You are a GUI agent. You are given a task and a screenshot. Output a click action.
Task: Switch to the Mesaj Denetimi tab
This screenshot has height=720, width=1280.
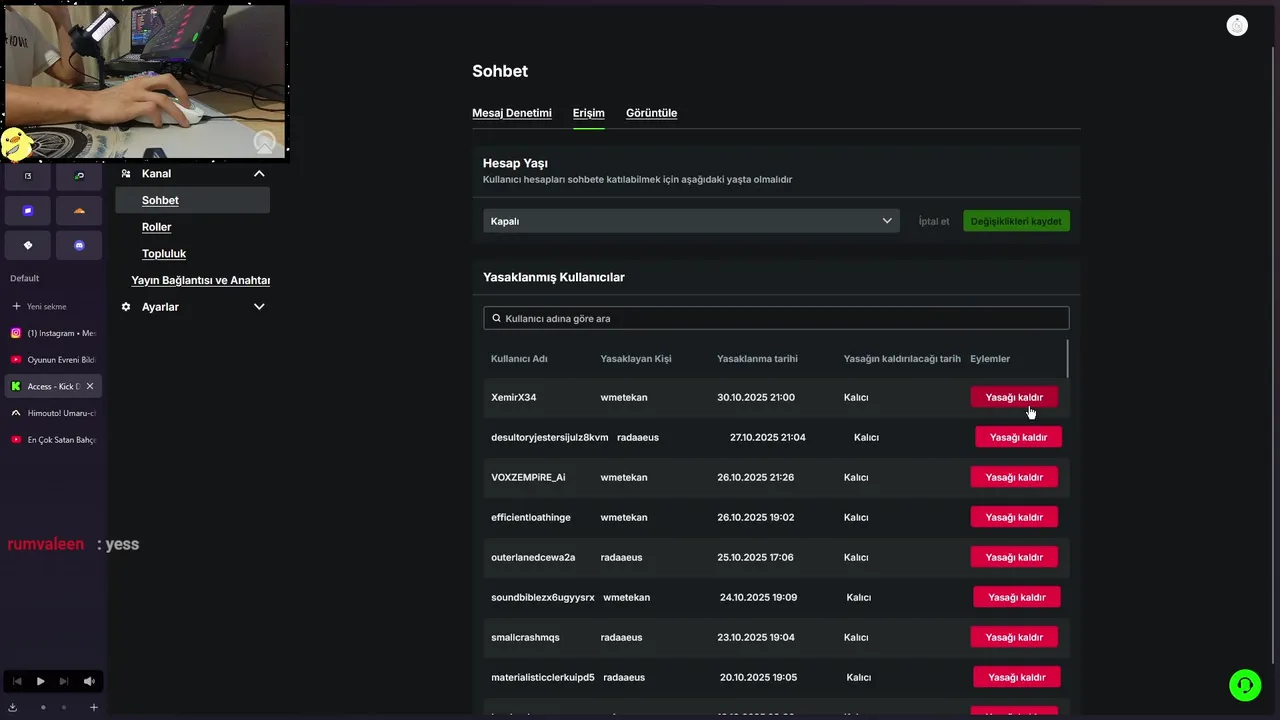click(511, 113)
